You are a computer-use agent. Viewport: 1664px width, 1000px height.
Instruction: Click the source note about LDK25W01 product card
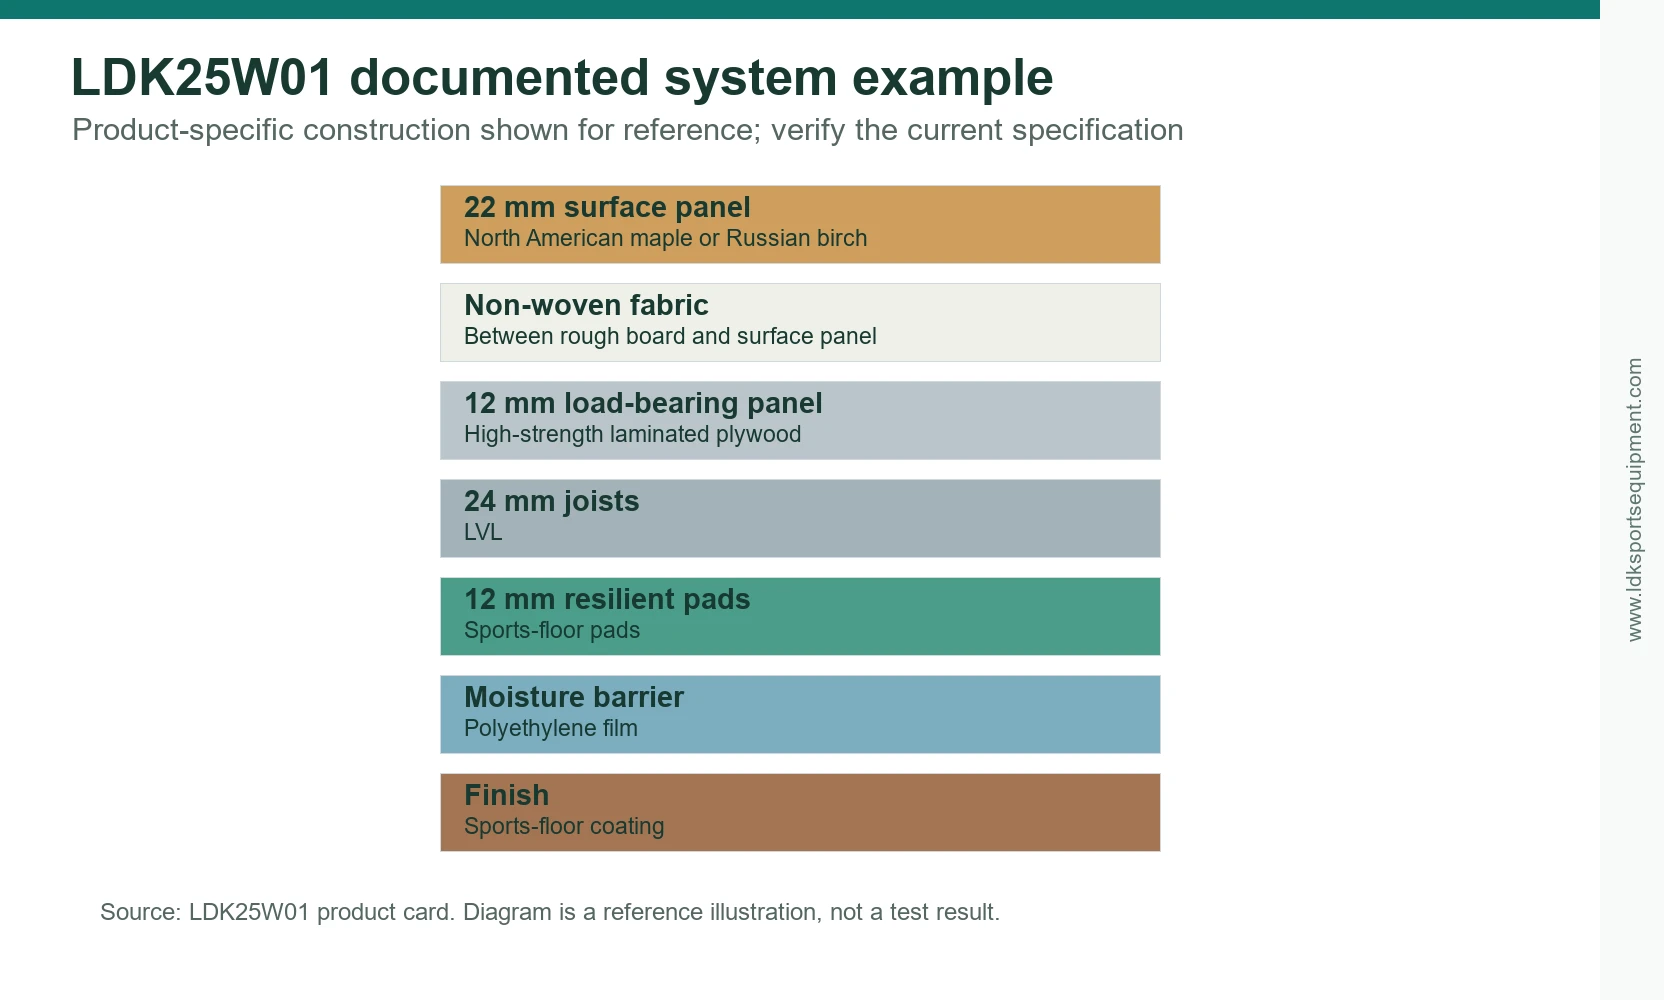550,912
